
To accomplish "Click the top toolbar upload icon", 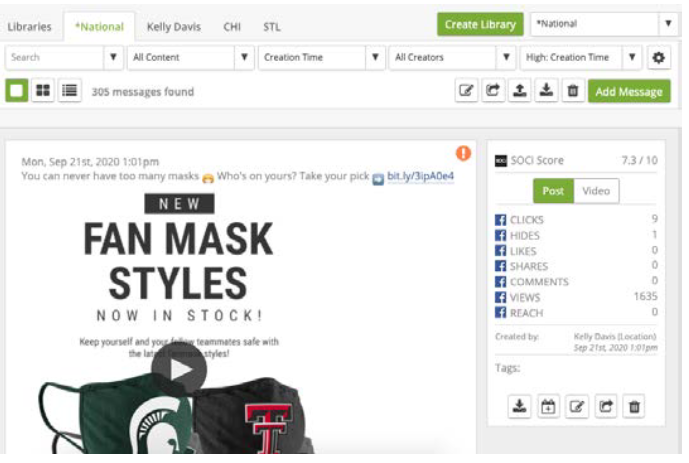I will point(520,90).
